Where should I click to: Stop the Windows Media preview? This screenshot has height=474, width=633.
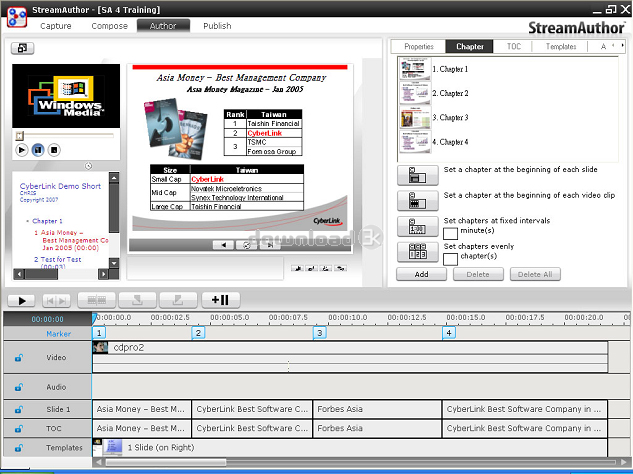click(x=54, y=150)
